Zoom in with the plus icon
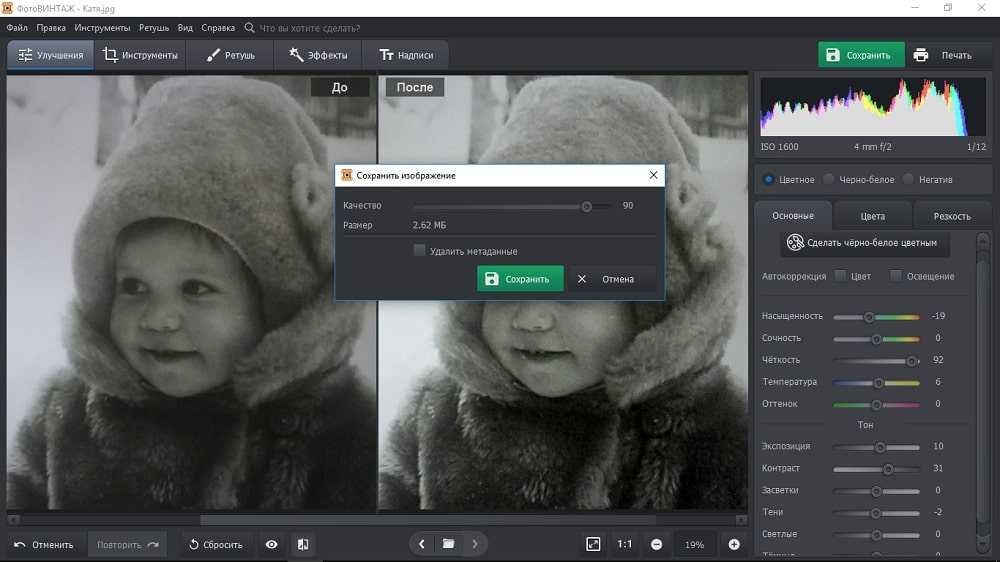 tap(734, 544)
